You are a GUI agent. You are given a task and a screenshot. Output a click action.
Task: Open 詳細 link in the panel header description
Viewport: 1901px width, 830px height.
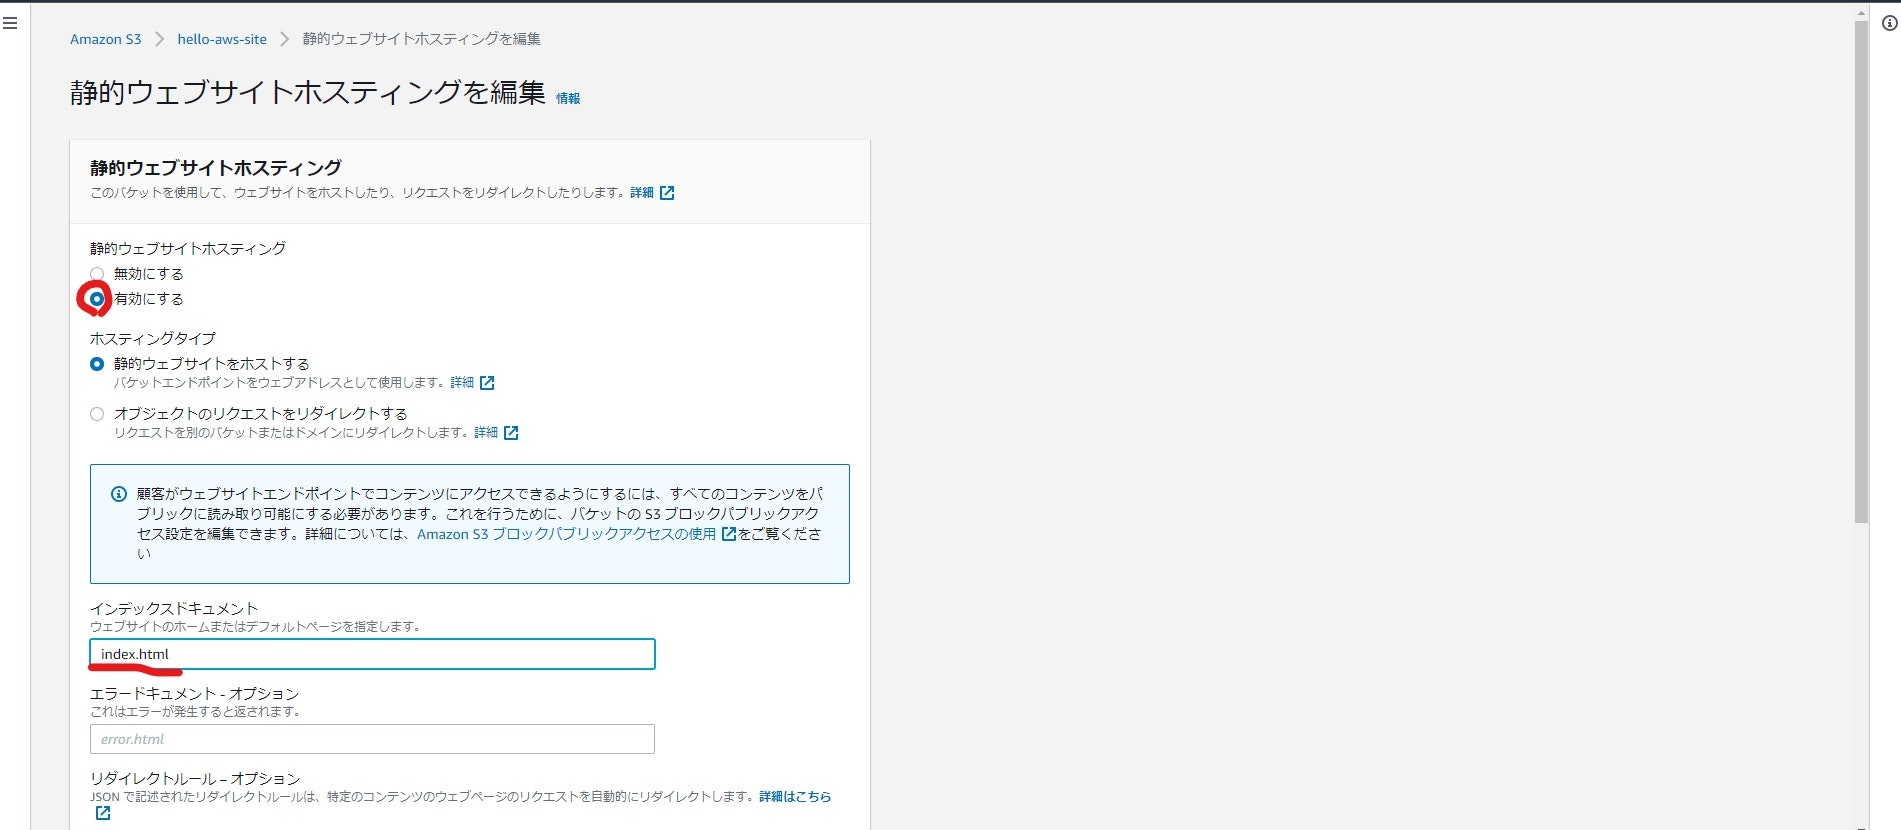(x=642, y=193)
